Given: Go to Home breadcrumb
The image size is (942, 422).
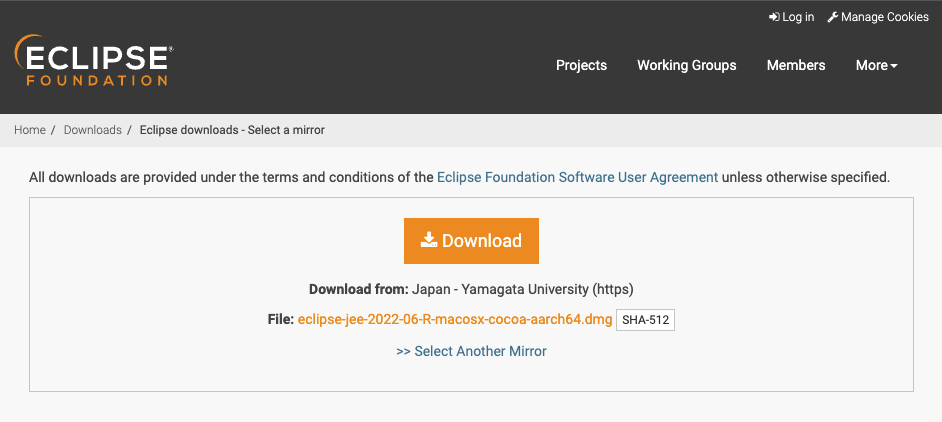Looking at the screenshot, I should (x=30, y=130).
